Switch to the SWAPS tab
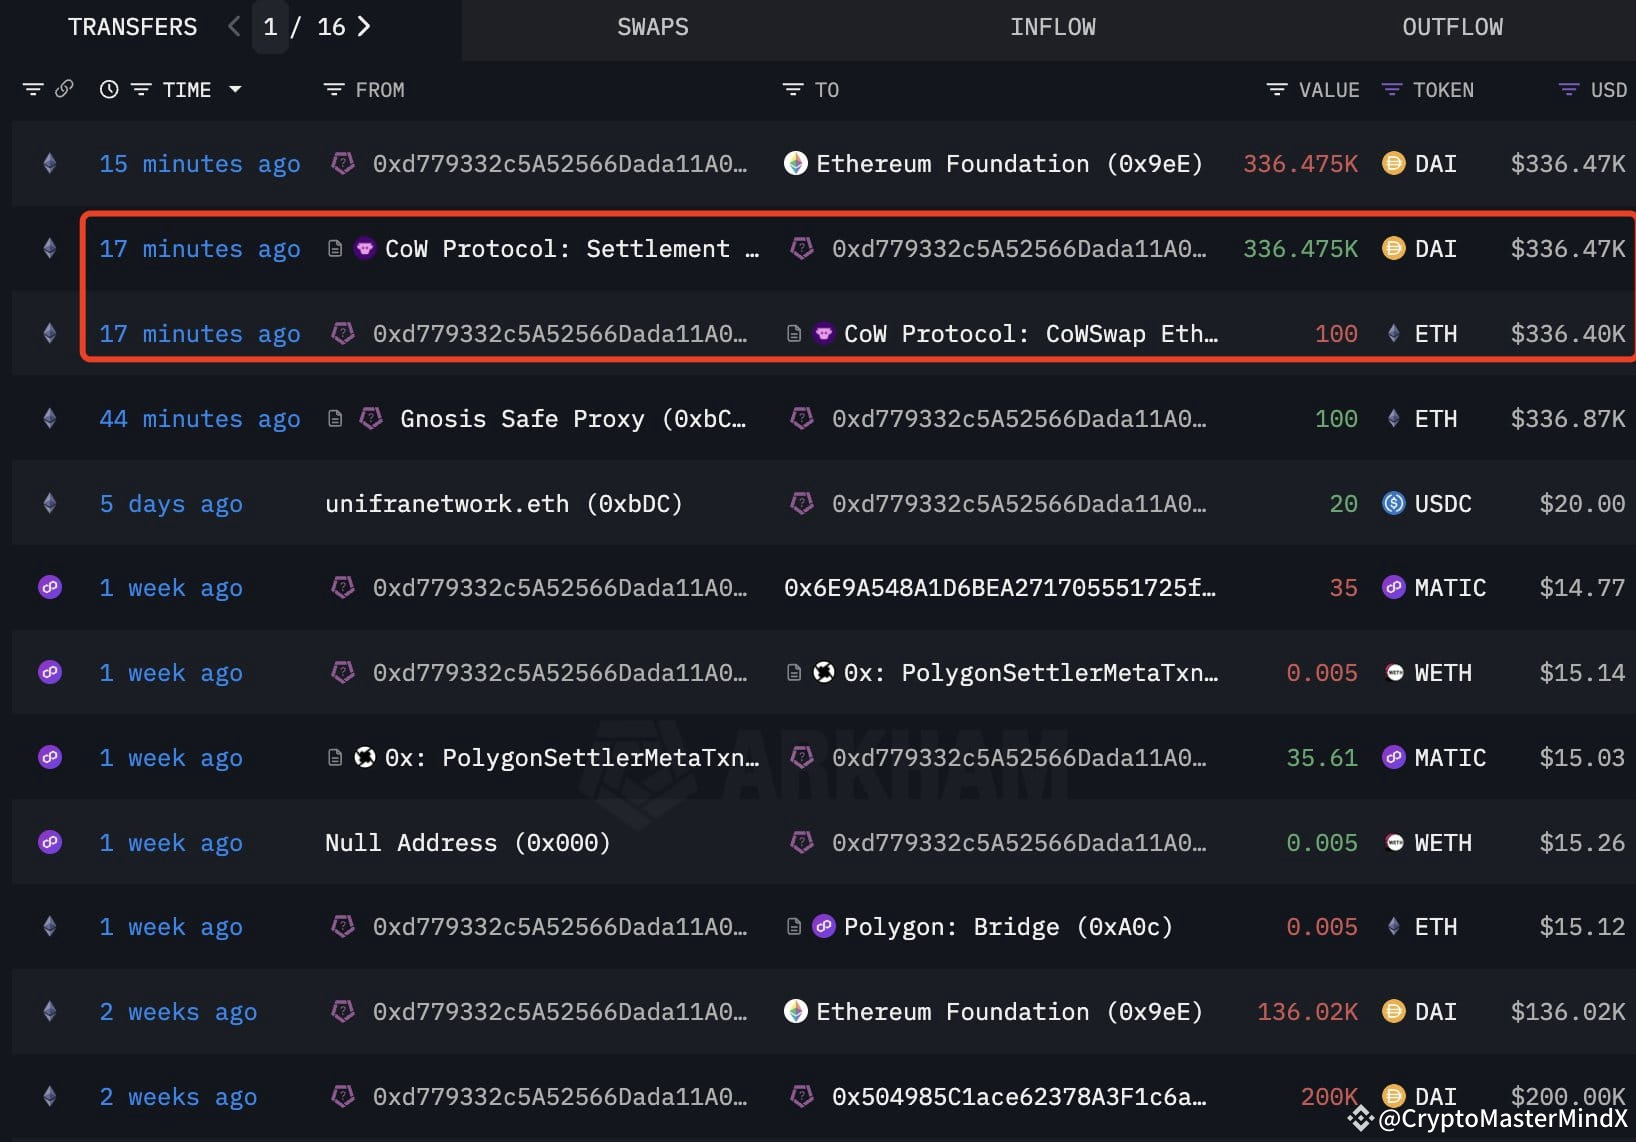Screen dimensions: 1636x1142 [653, 28]
